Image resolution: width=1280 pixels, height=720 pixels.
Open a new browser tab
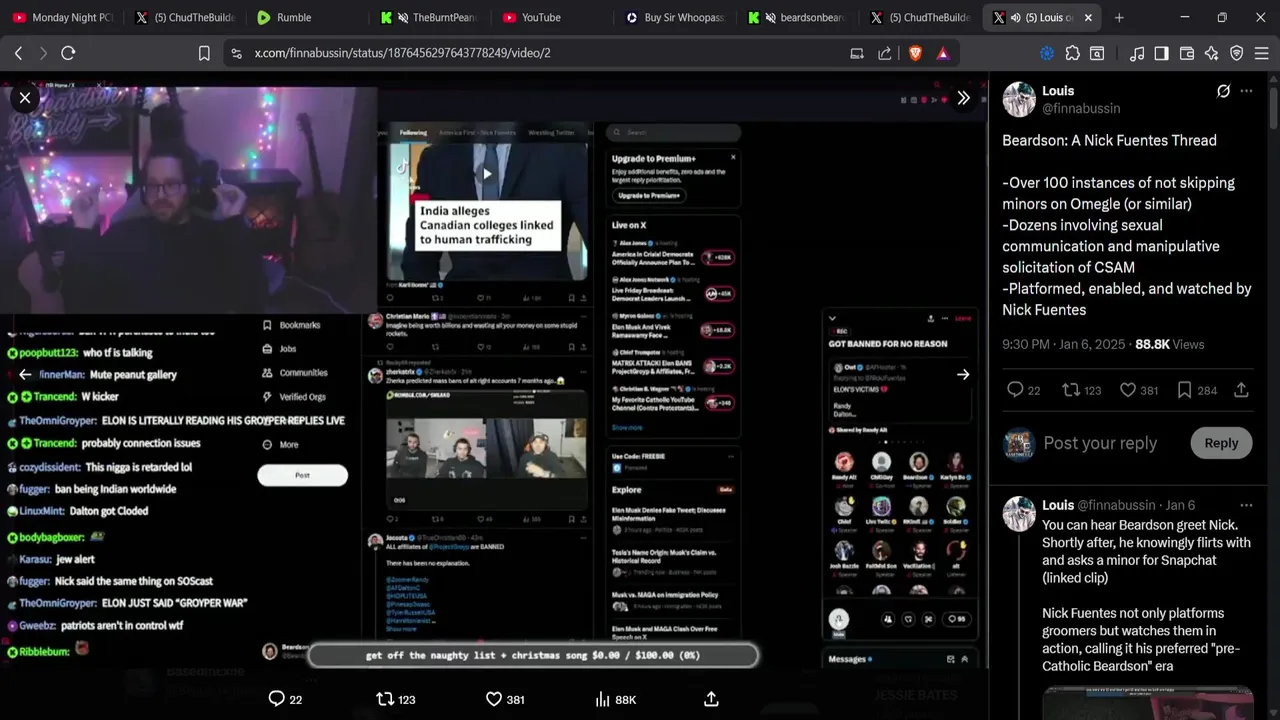pyautogui.click(x=1119, y=17)
